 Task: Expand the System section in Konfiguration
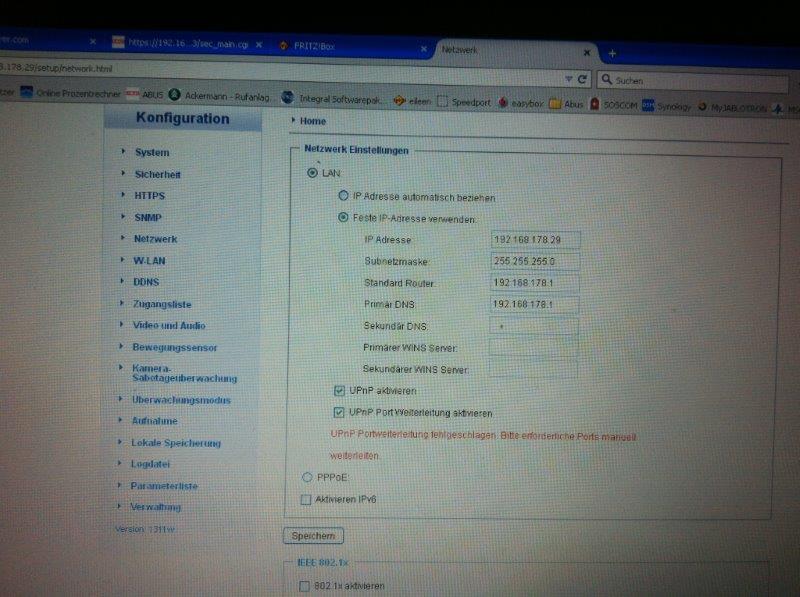click(x=152, y=152)
